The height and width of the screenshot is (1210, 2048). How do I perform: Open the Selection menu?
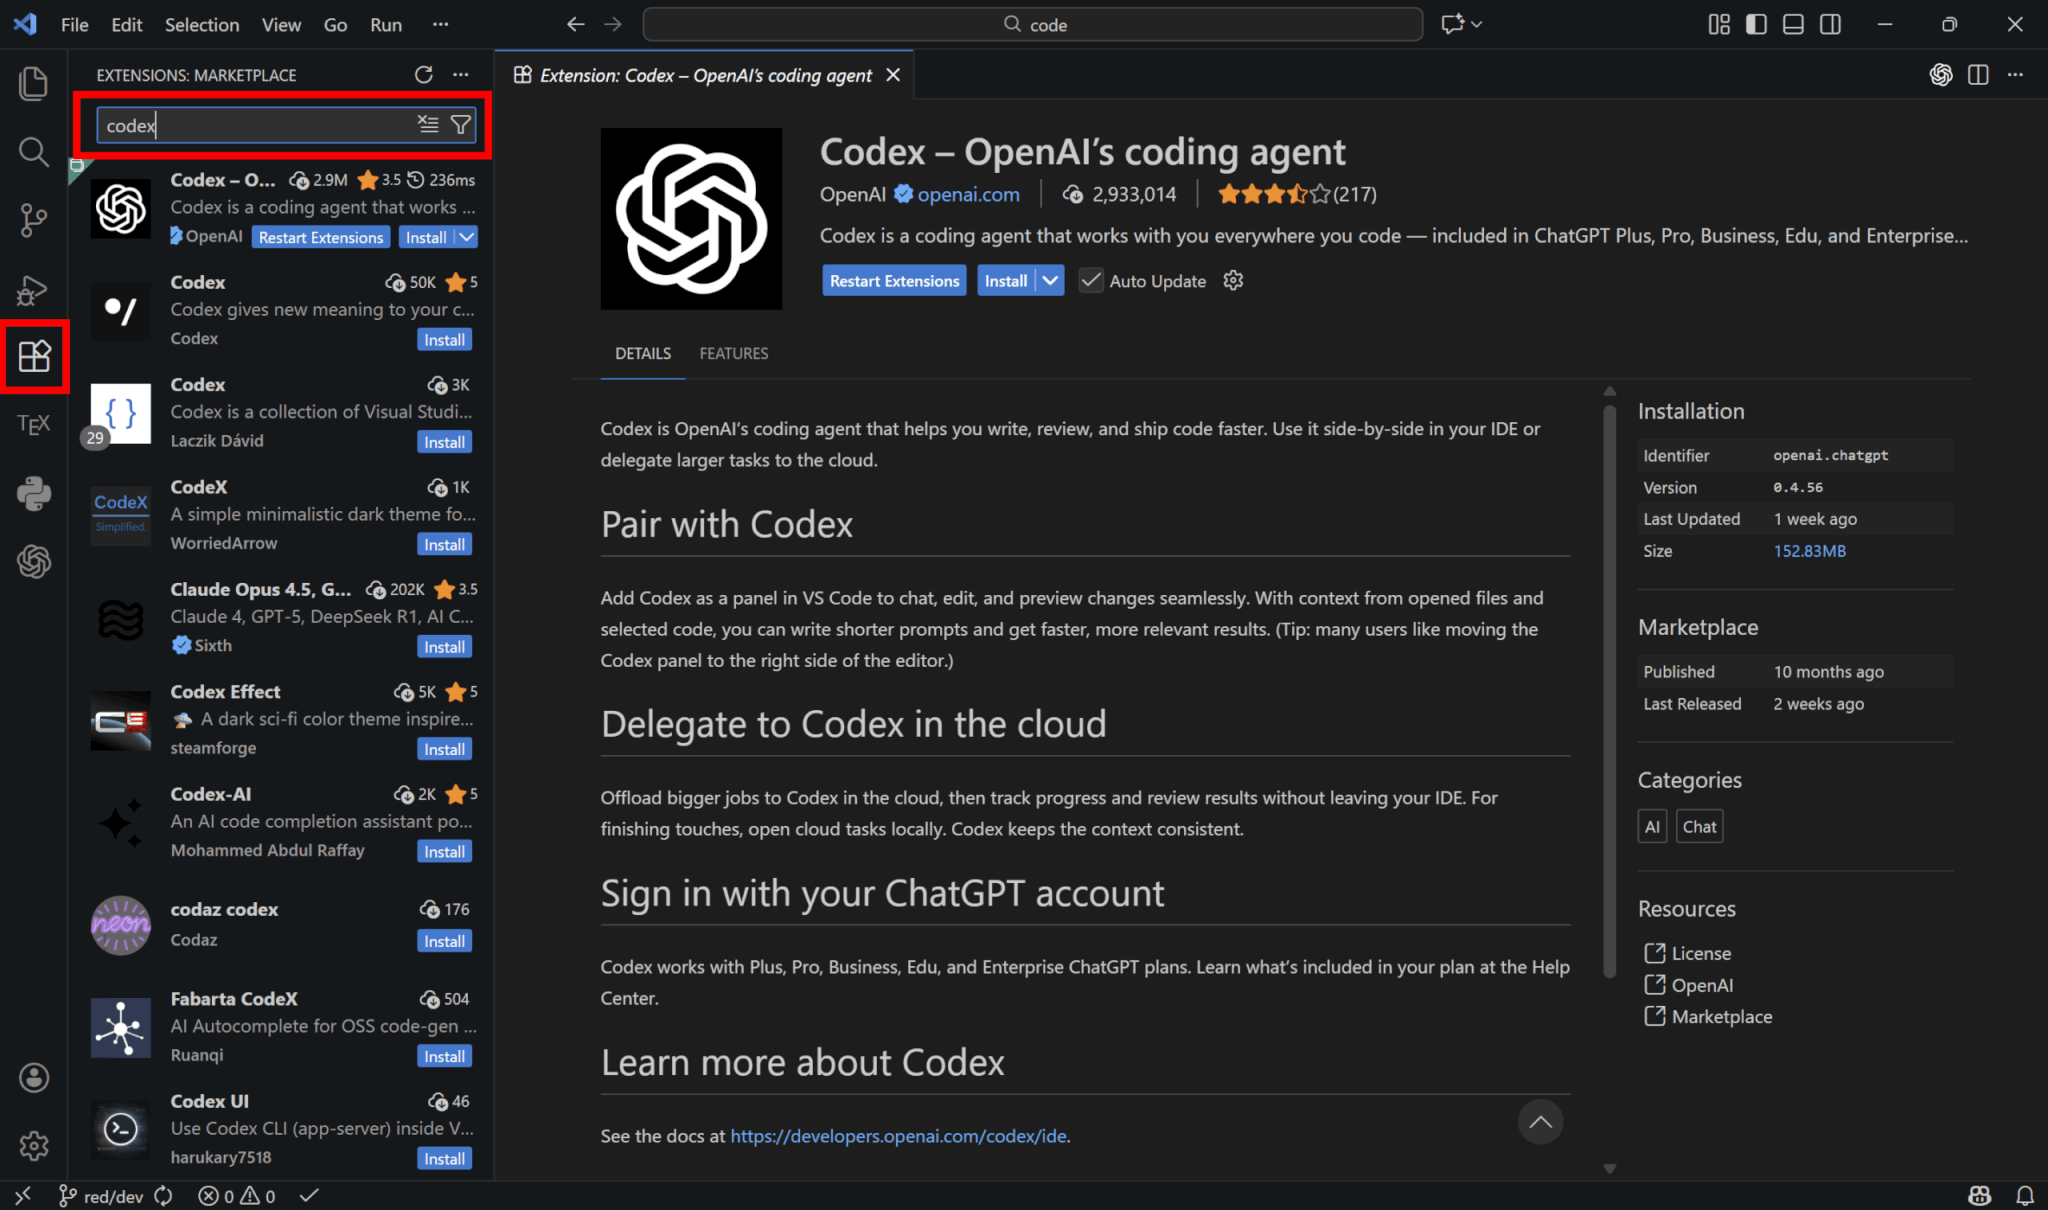[201, 25]
